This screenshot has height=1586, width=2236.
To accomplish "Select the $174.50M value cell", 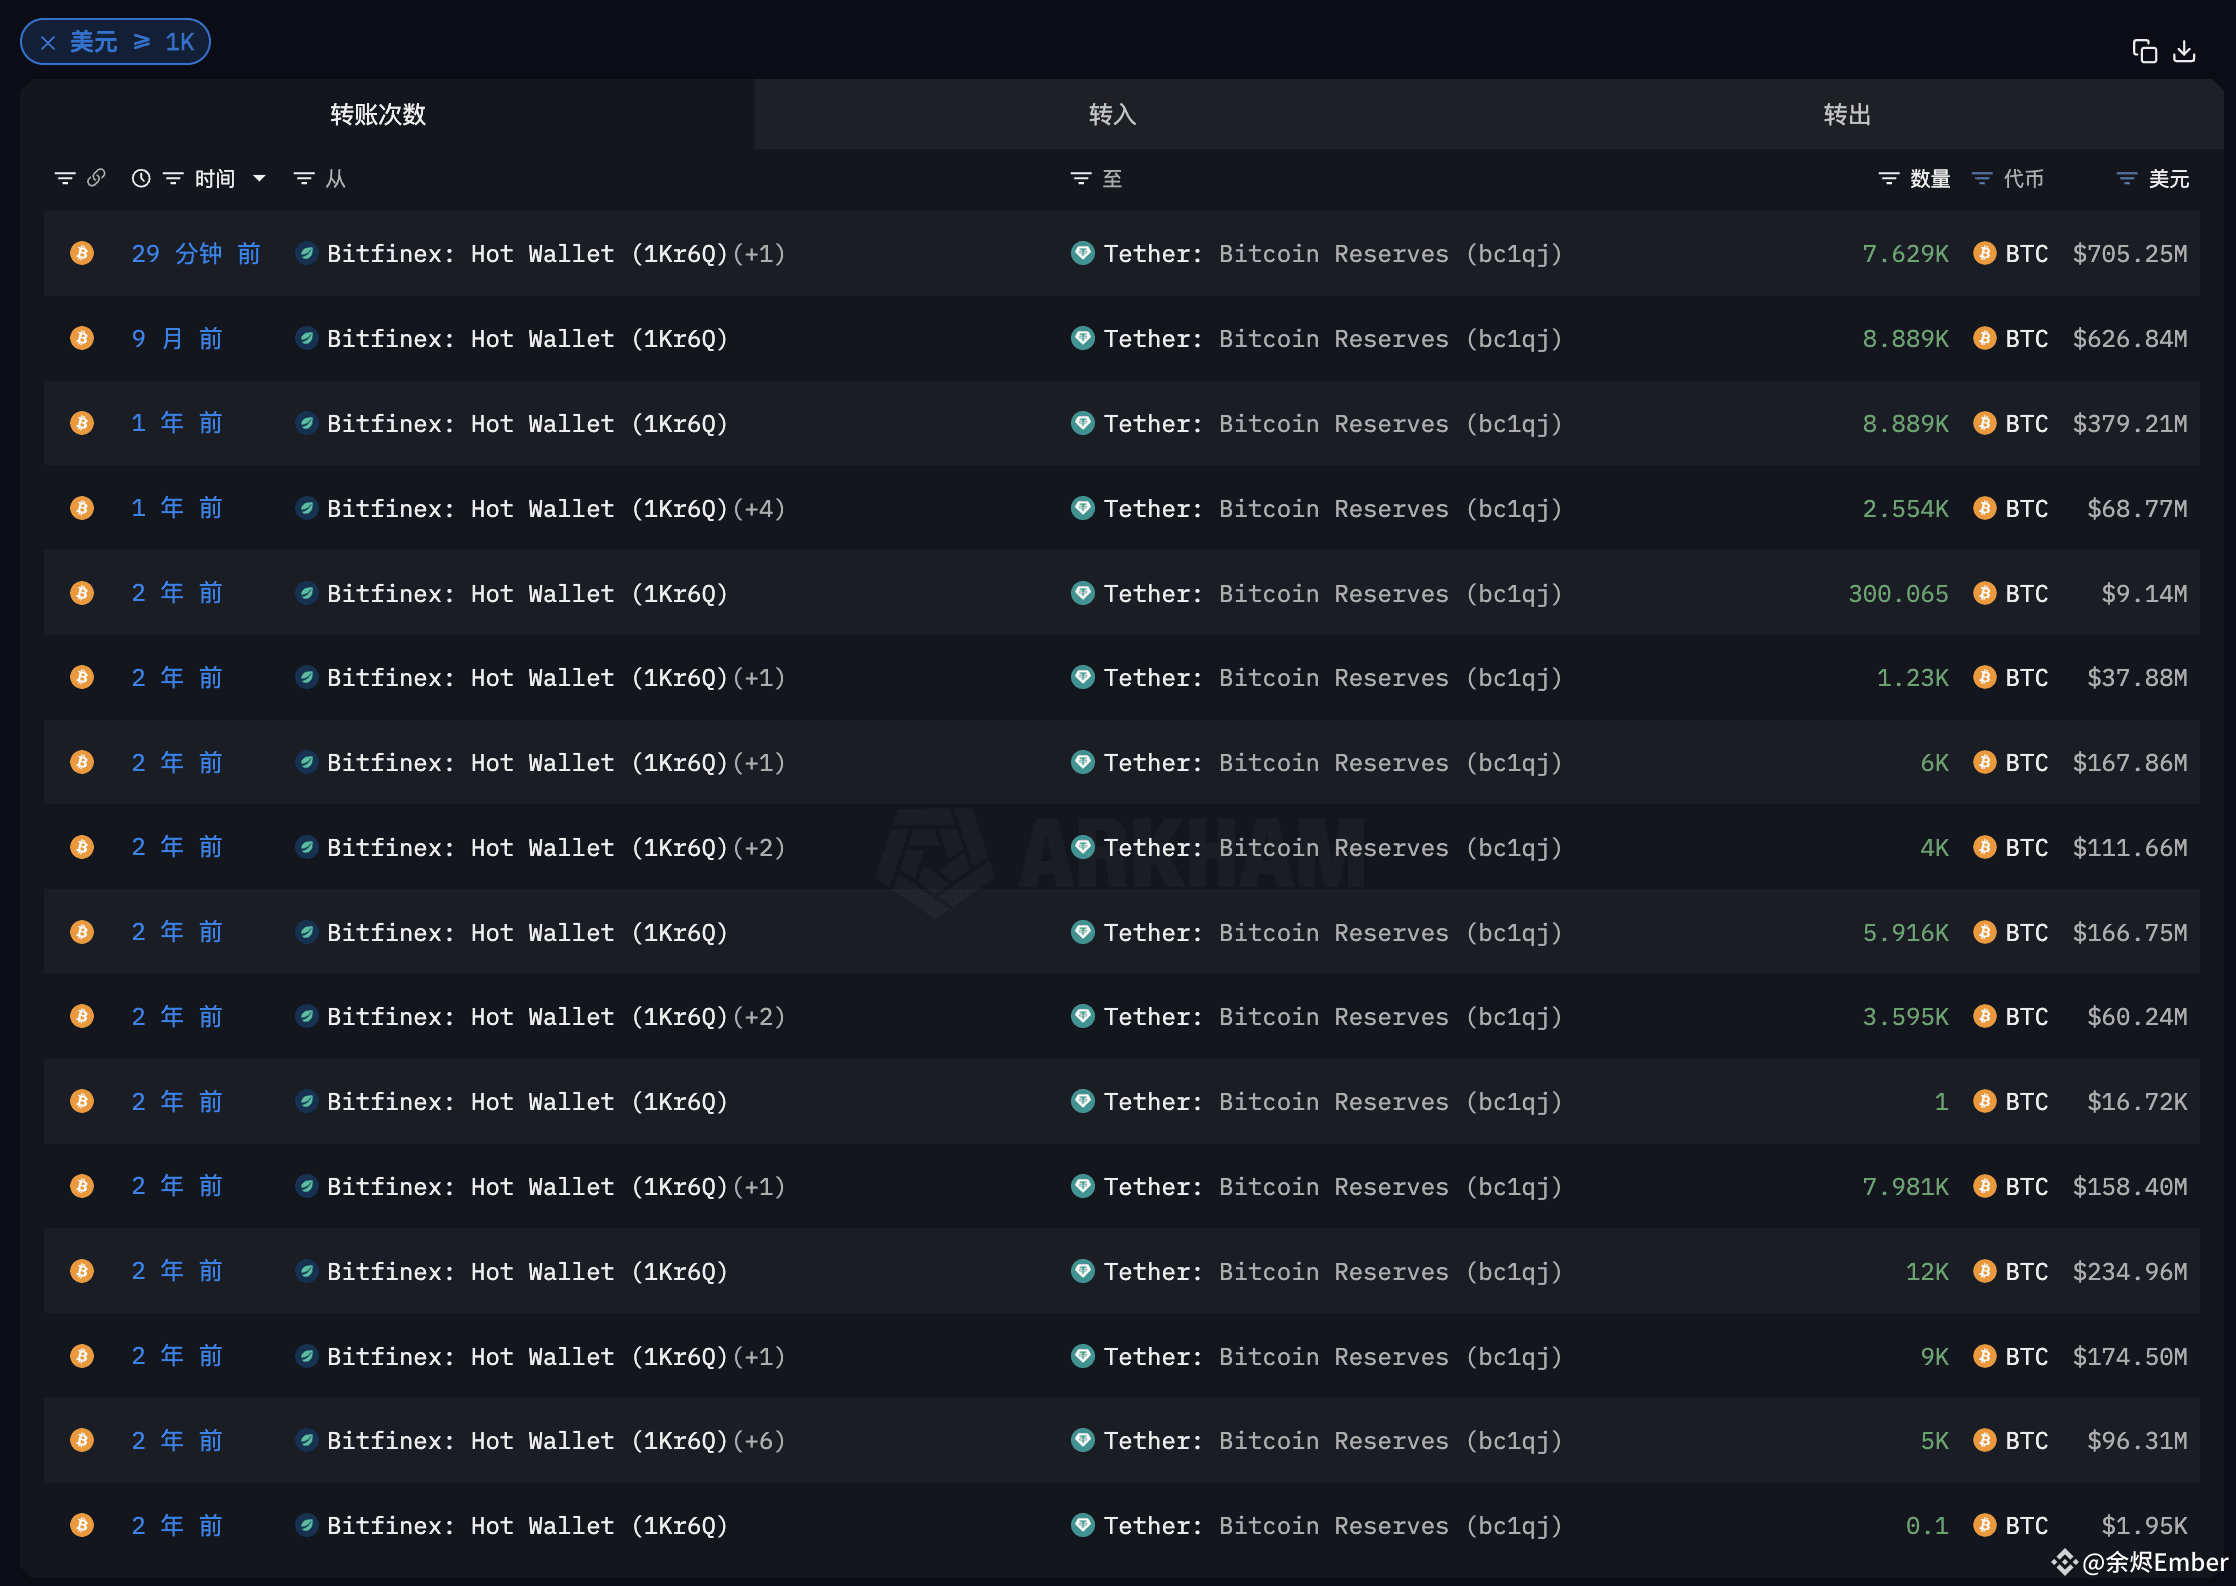I will pos(2130,1357).
